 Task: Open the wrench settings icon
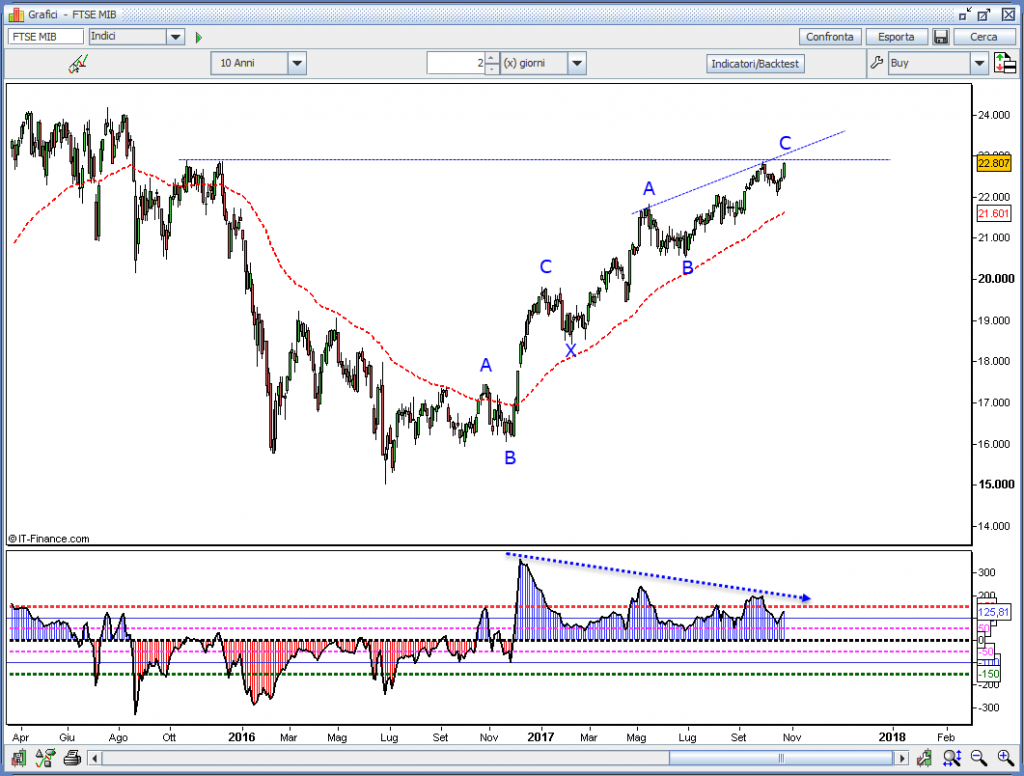click(876, 63)
